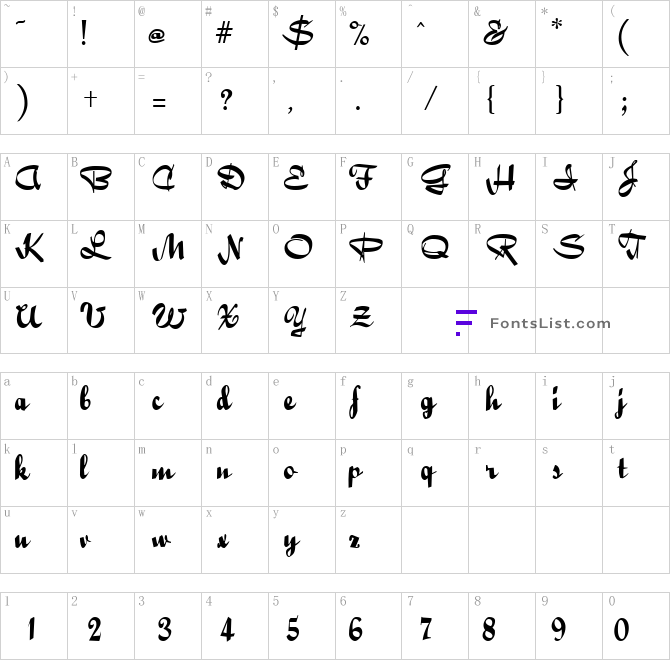Select the question mark glyph
Screen dimensions: 670x660
226,100
